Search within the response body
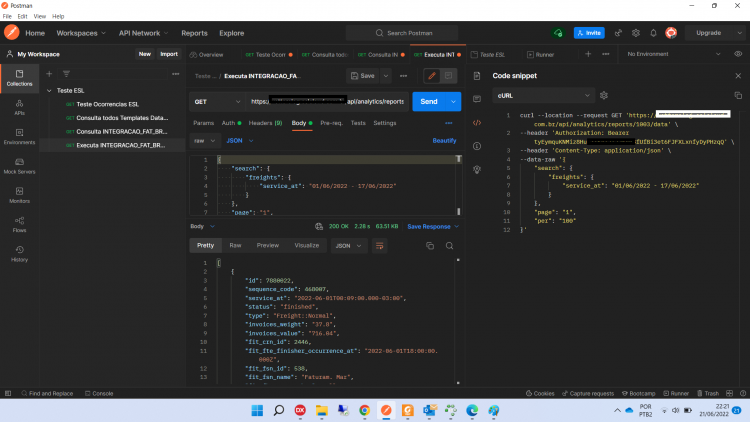Image resolution: width=750 pixels, height=422 pixels. tap(449, 246)
